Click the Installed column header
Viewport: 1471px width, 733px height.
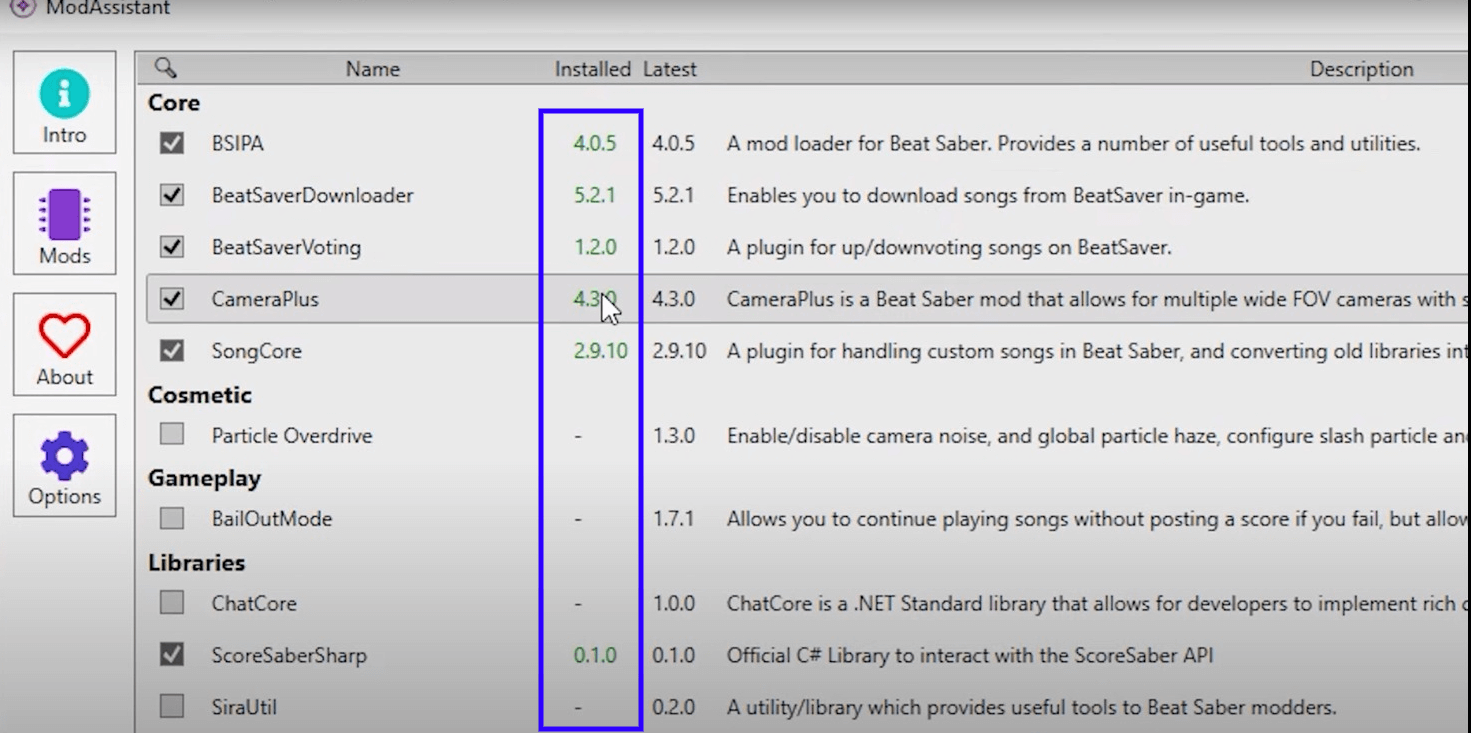(593, 69)
